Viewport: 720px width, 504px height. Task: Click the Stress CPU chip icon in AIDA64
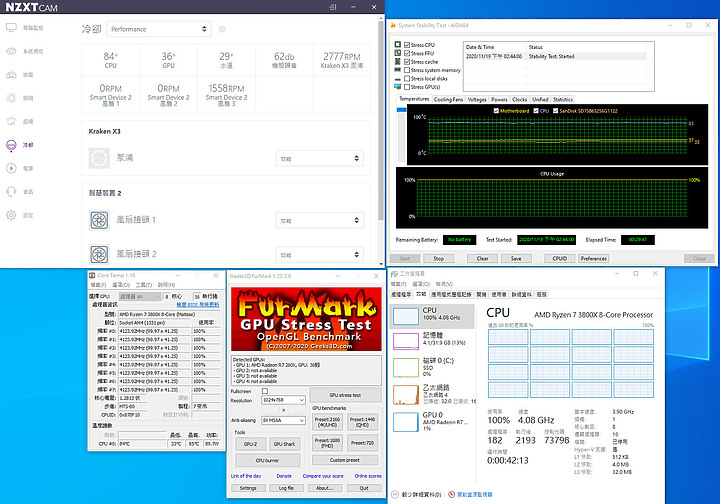[x=398, y=45]
